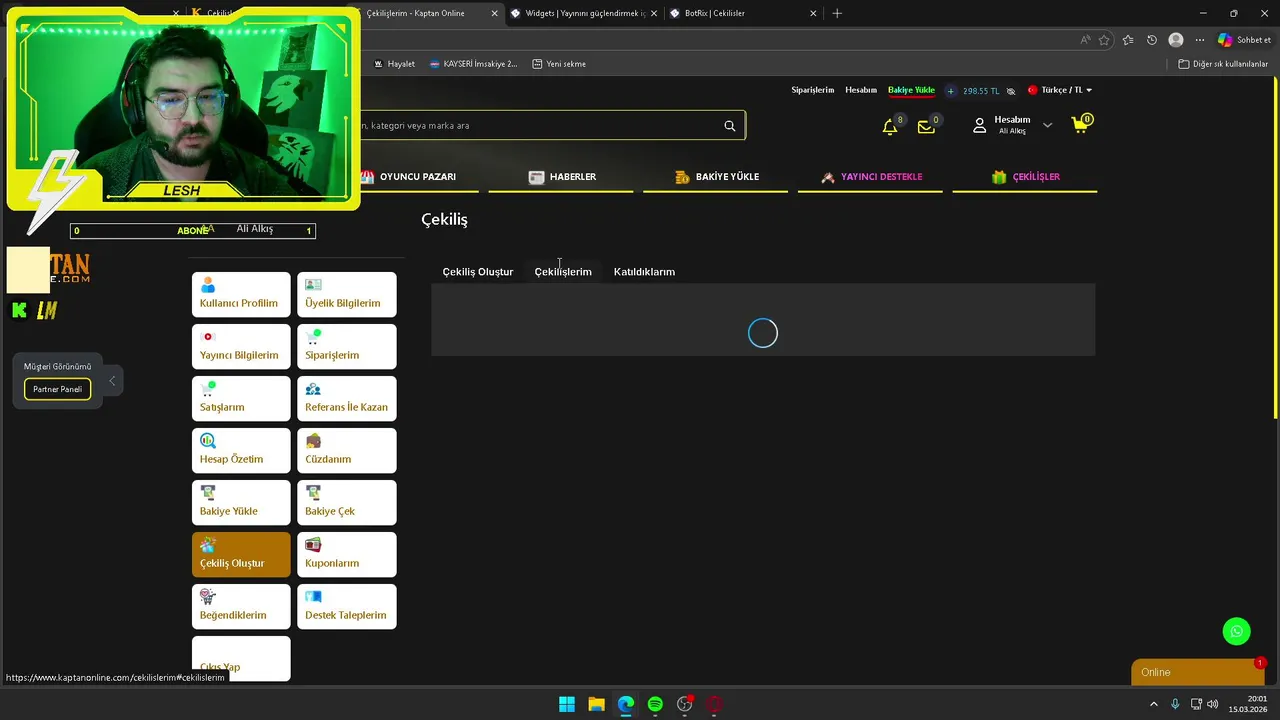Select highlighted Çekiliş Oluştur tile
The width and height of the screenshot is (1280, 720).
[241, 555]
